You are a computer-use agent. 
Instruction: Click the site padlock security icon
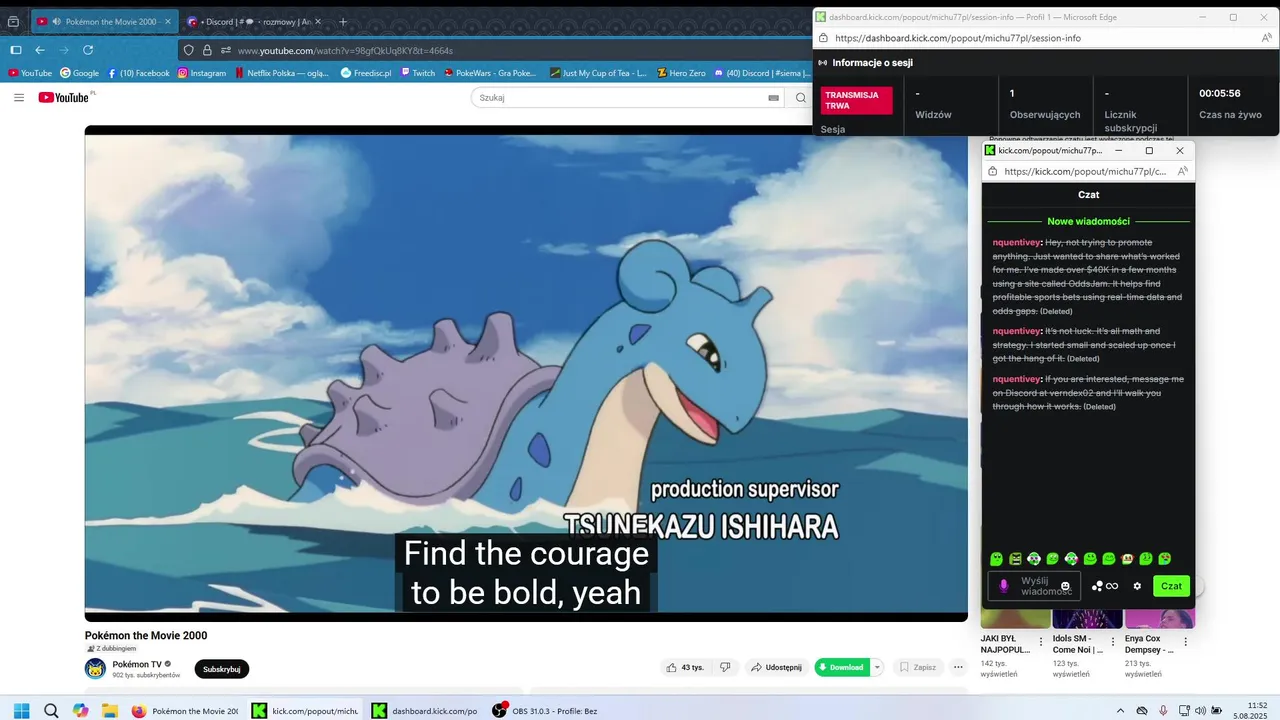(x=207, y=50)
